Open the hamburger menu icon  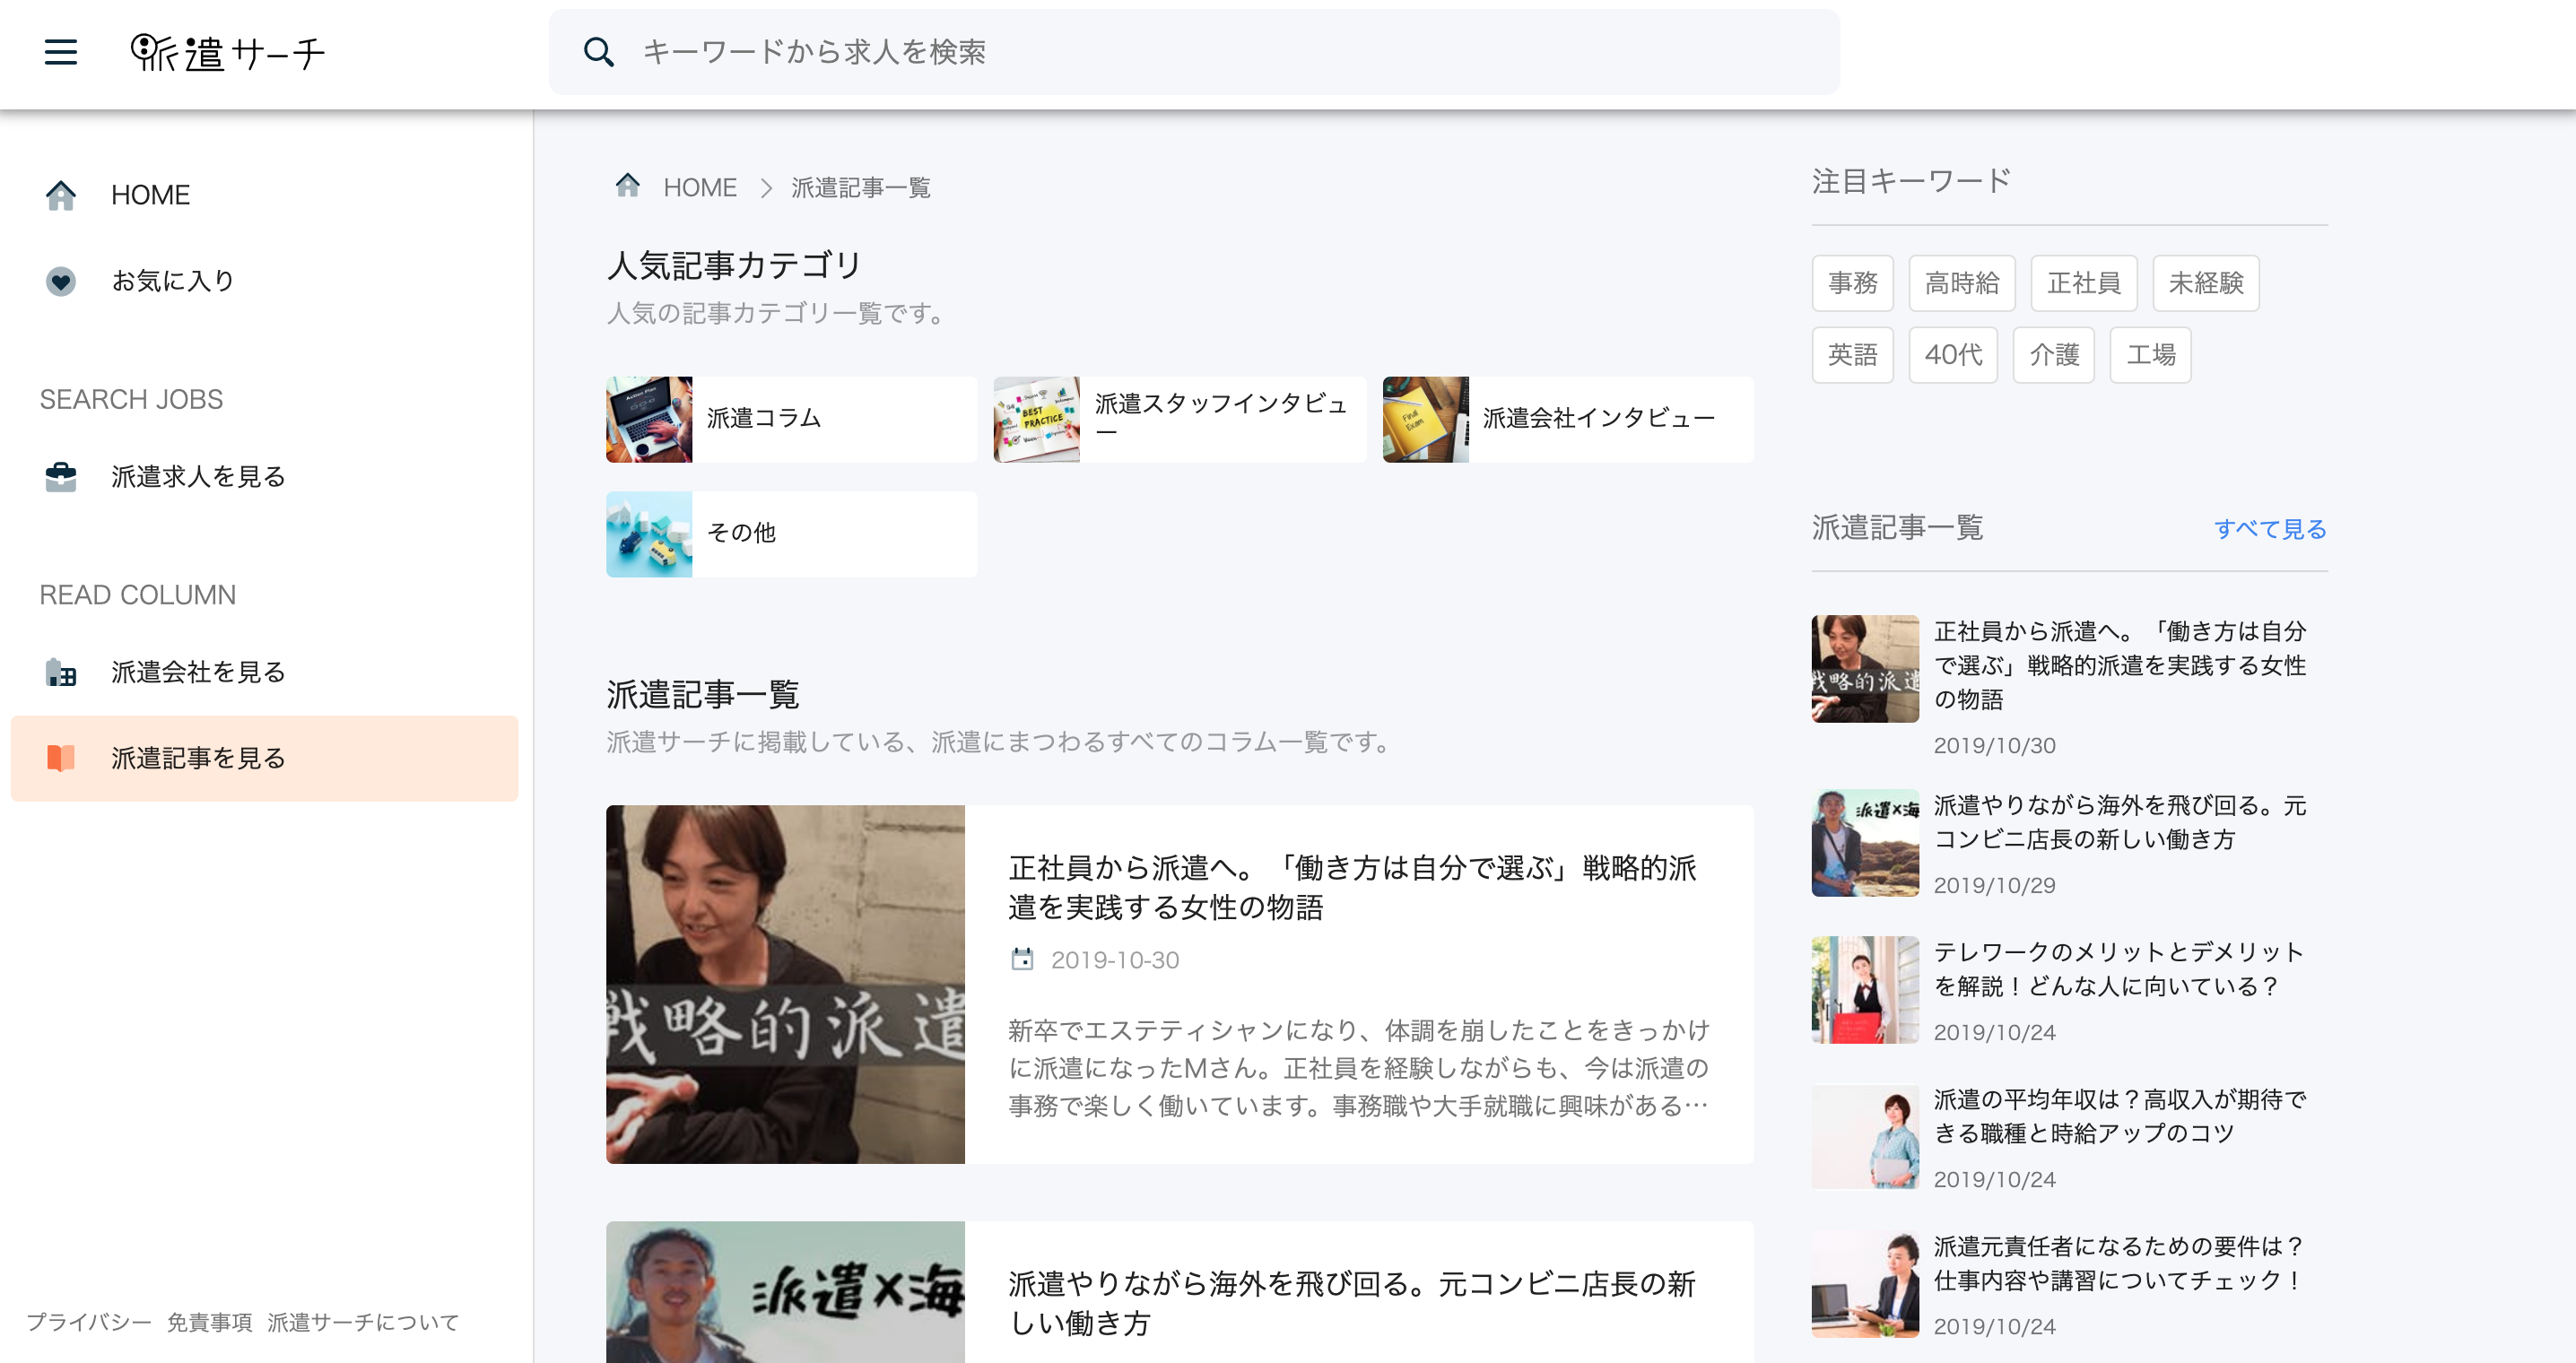pyautogui.click(x=60, y=52)
